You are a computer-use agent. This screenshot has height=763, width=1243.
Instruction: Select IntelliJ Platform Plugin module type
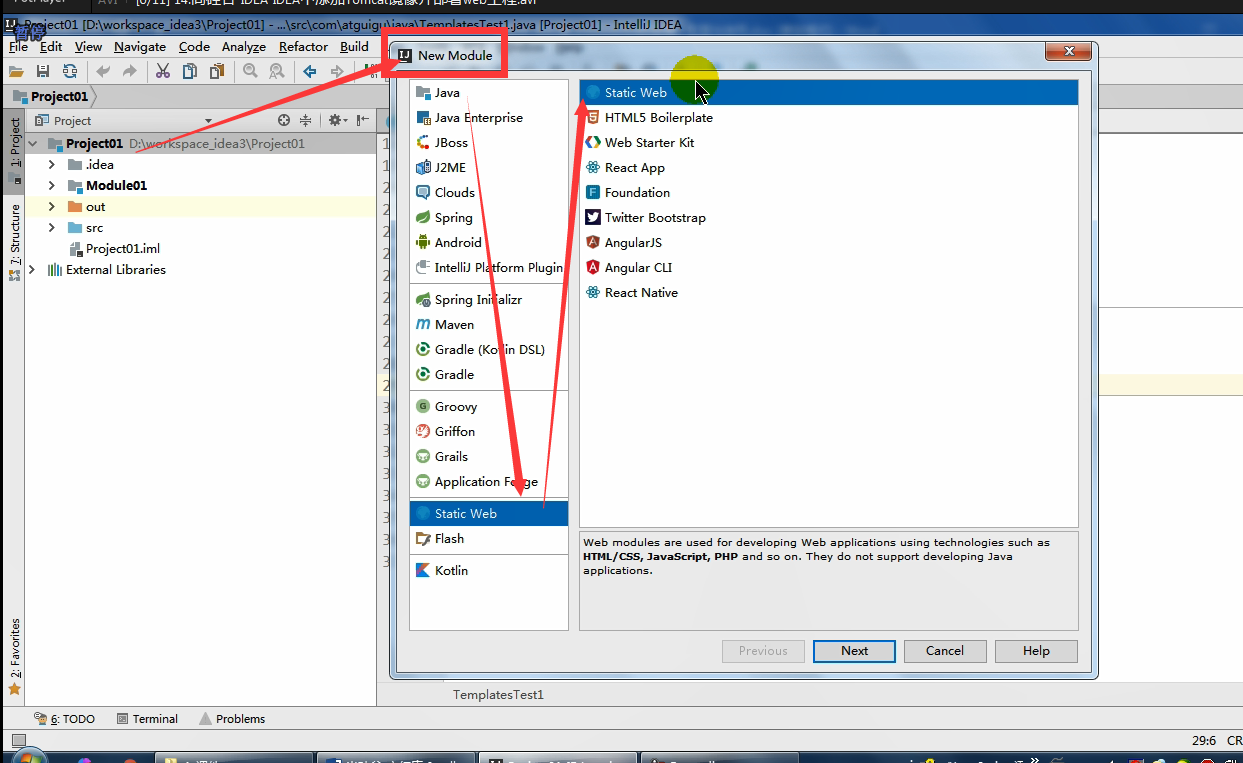tap(489, 268)
